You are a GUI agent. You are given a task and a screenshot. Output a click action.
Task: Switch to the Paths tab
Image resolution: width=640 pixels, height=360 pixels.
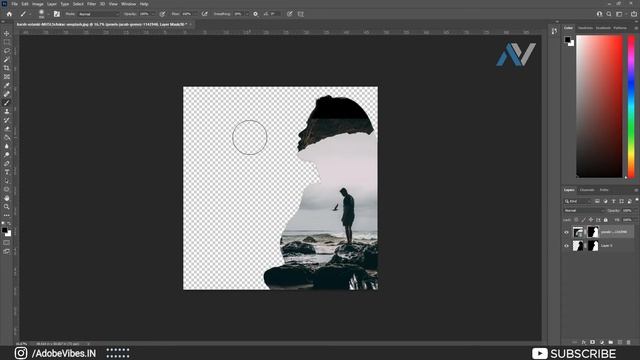click(x=604, y=190)
